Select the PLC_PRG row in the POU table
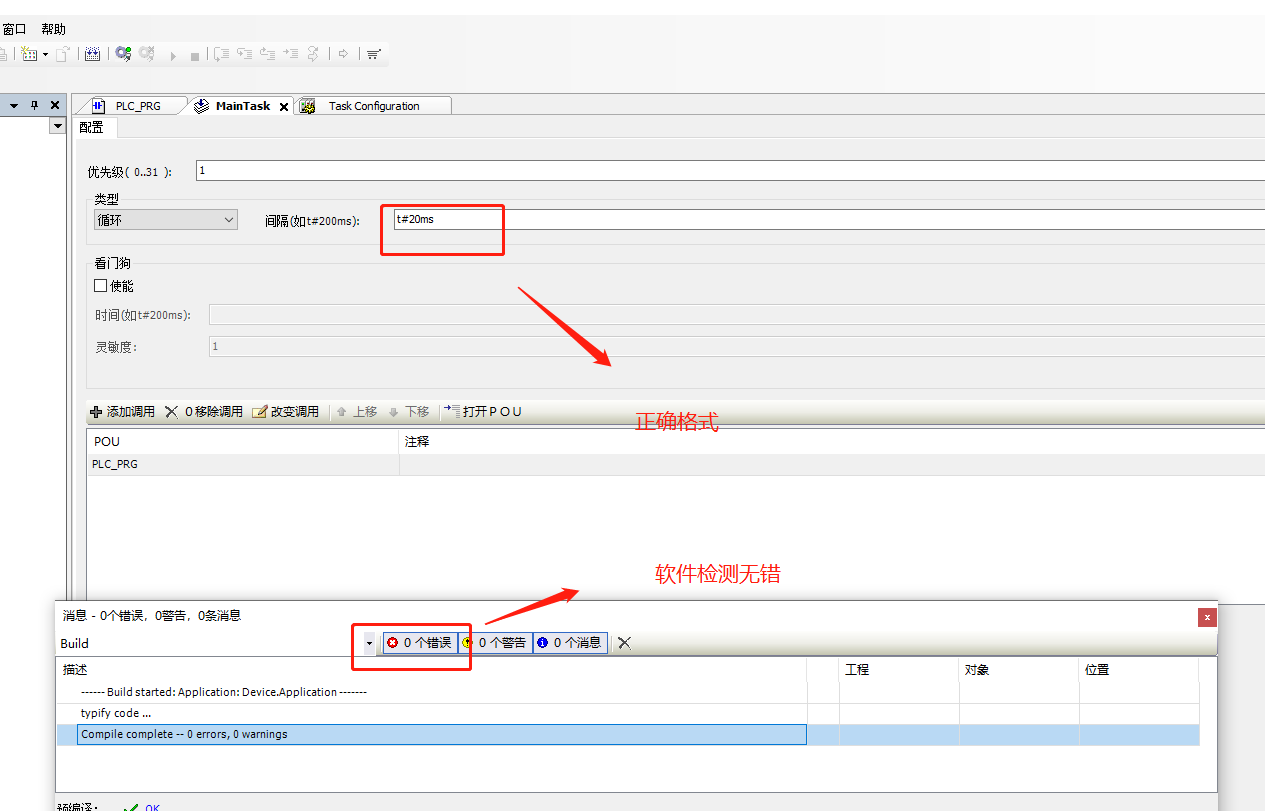 point(675,464)
